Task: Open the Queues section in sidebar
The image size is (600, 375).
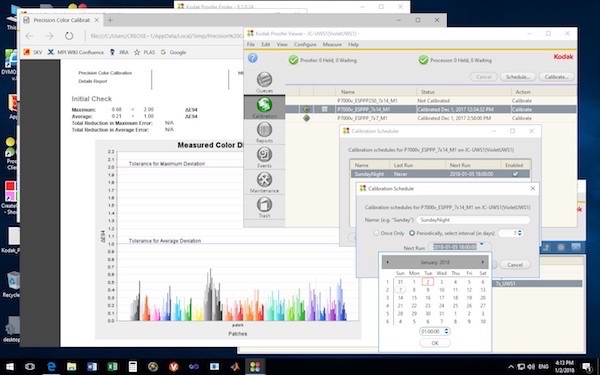Action: point(264,82)
